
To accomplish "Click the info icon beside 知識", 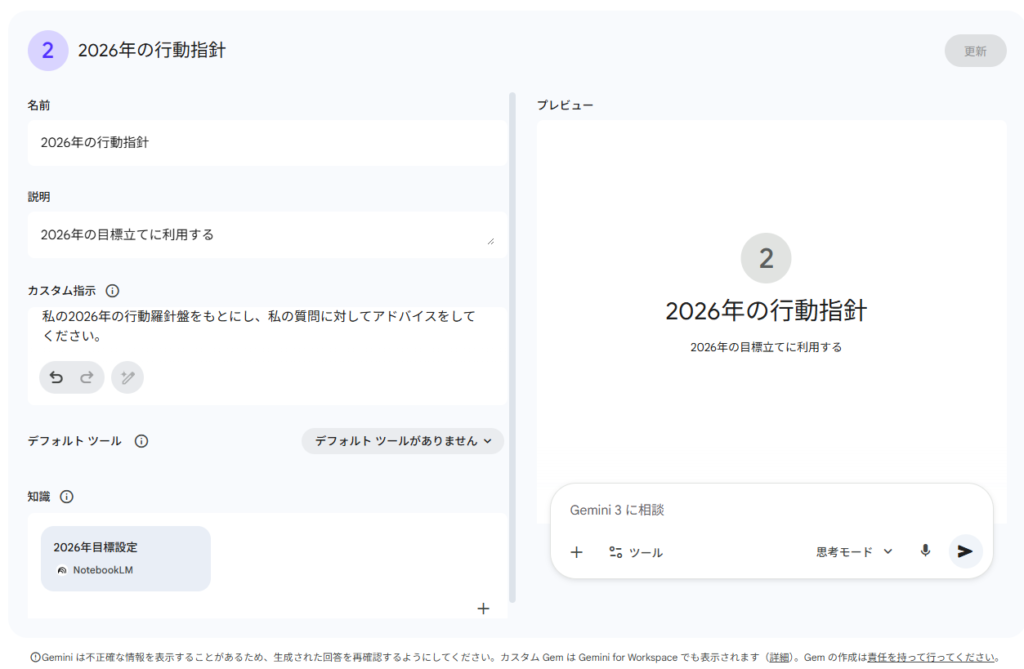I will pyautogui.click(x=67, y=497).
